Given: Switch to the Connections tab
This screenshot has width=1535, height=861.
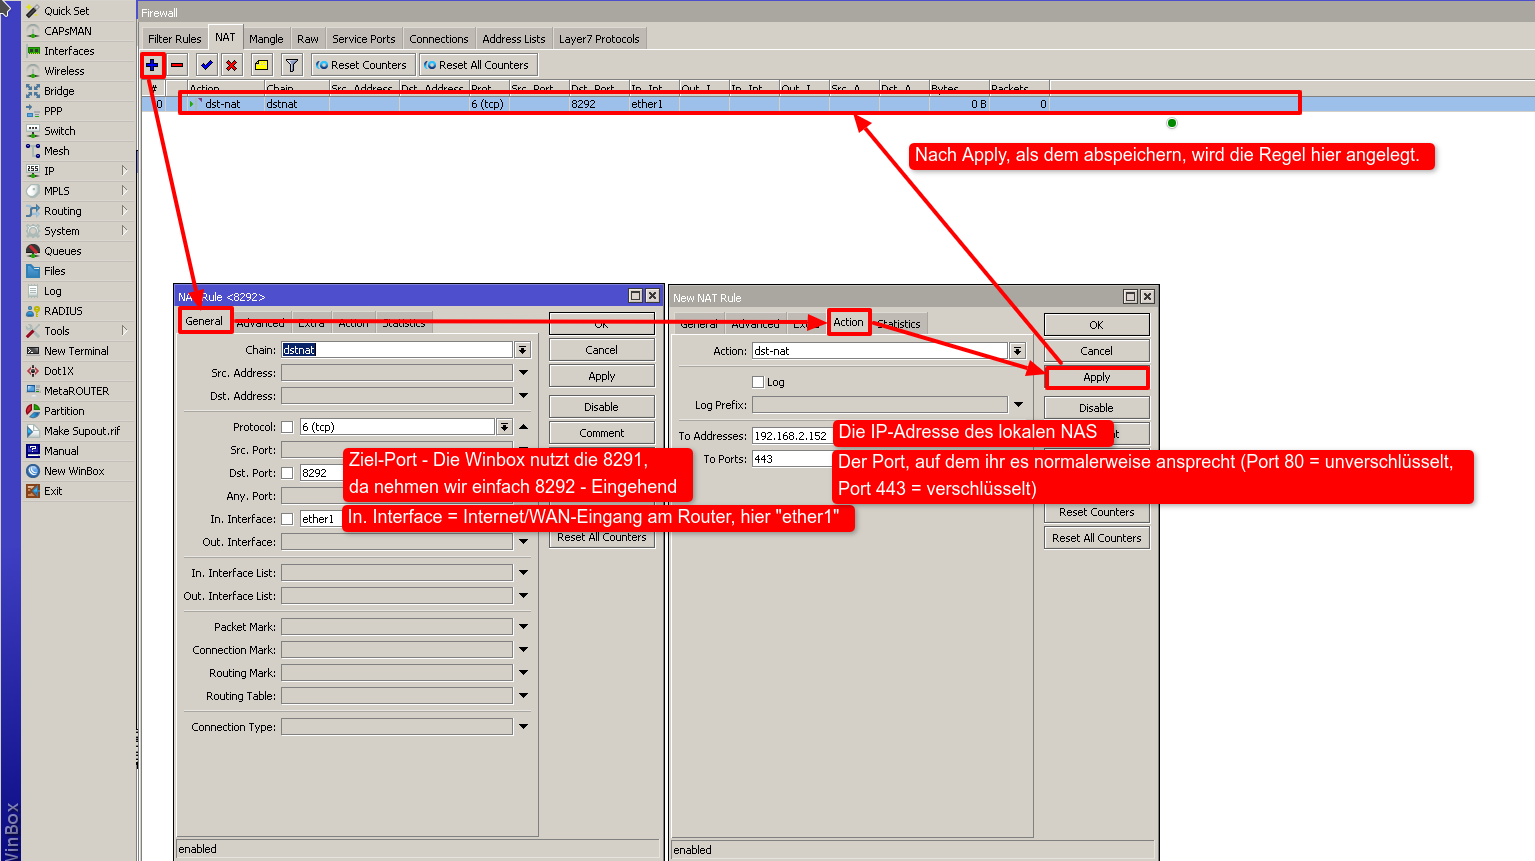Looking at the screenshot, I should pyautogui.click(x=439, y=39).
